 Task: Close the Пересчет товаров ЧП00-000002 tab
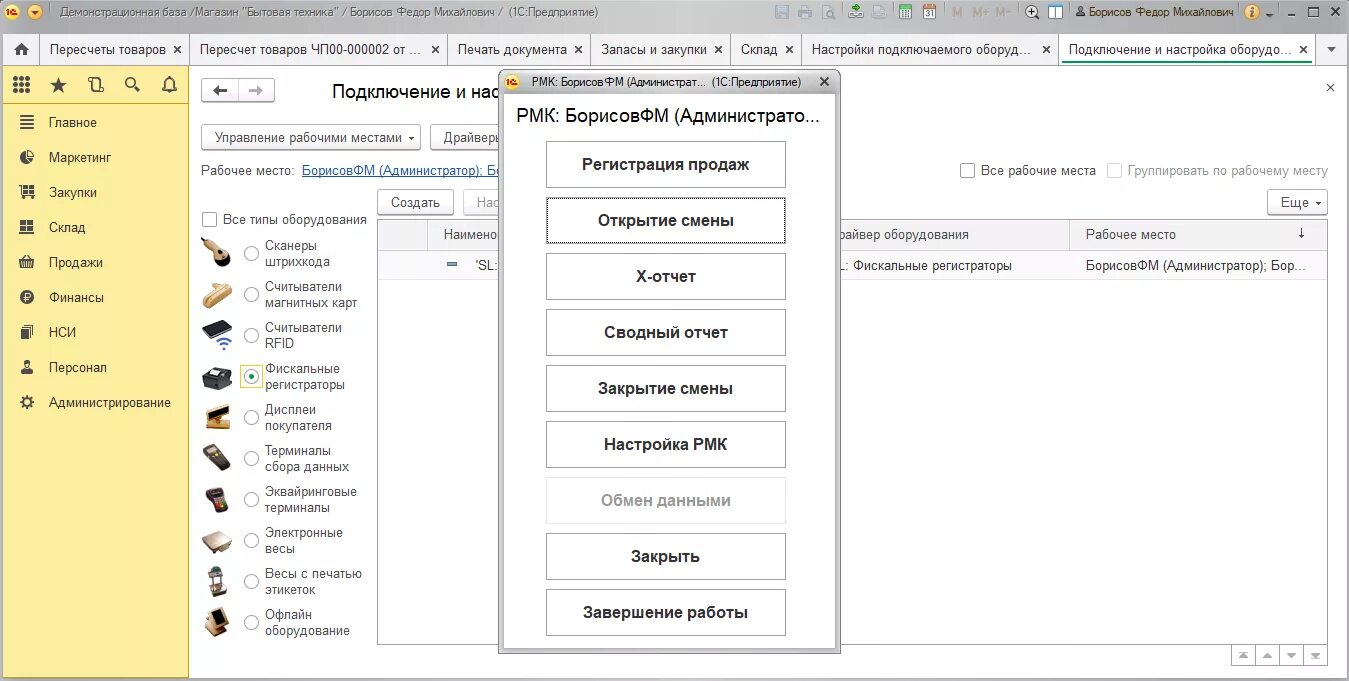[434, 49]
